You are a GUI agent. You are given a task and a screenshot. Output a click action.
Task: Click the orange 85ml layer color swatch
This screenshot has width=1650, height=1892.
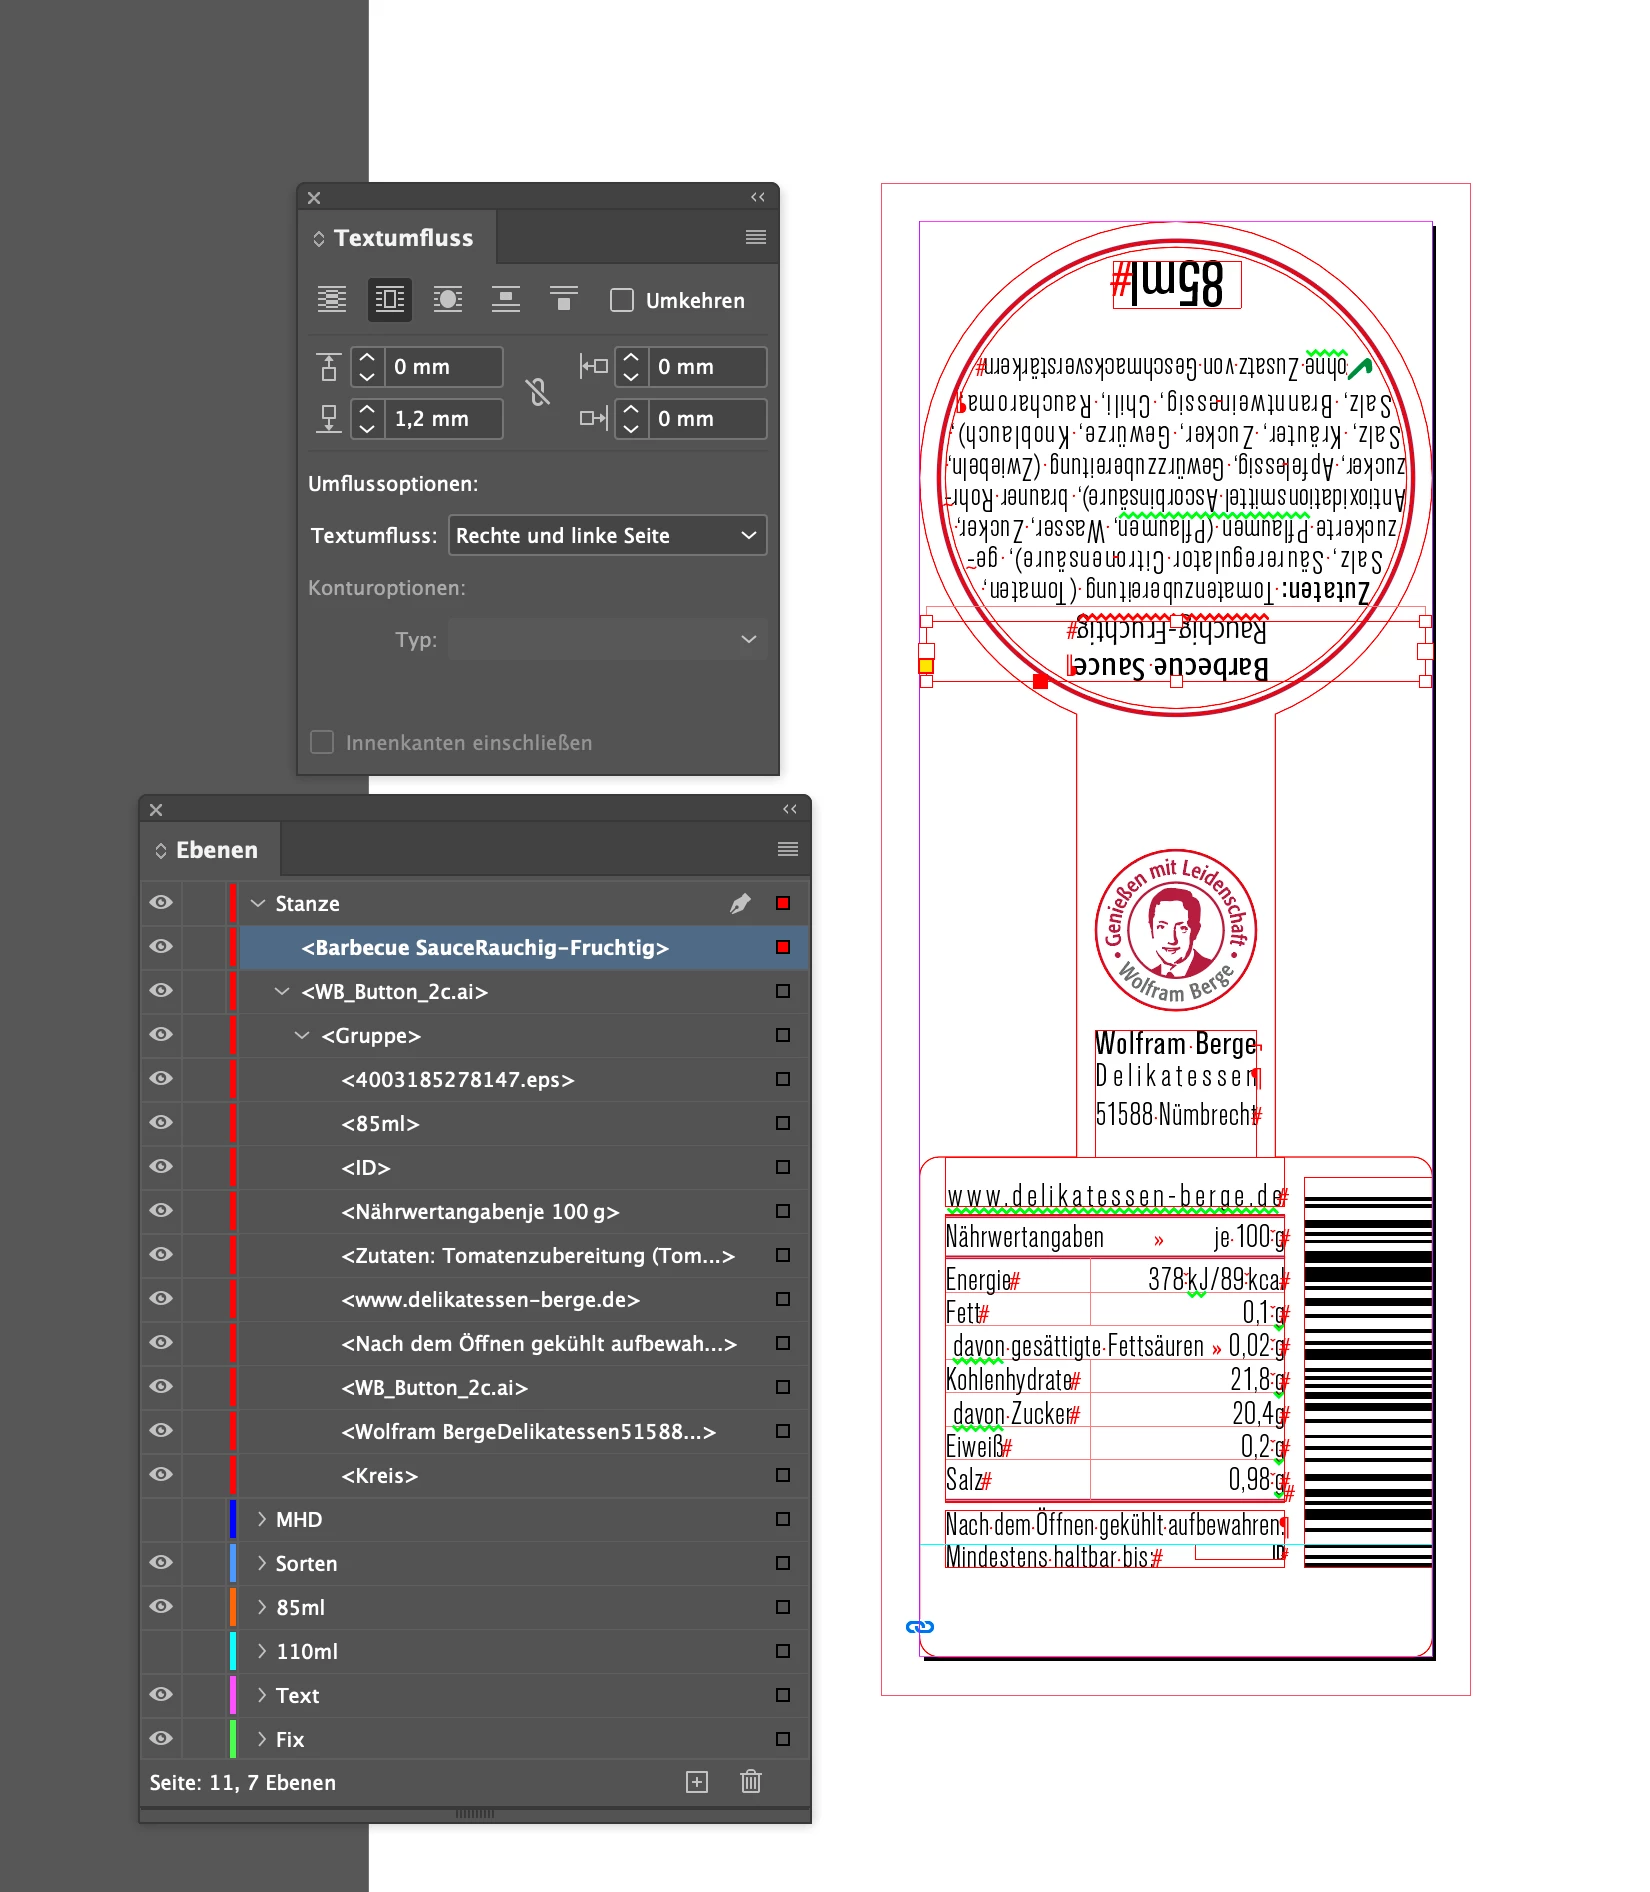click(232, 1607)
